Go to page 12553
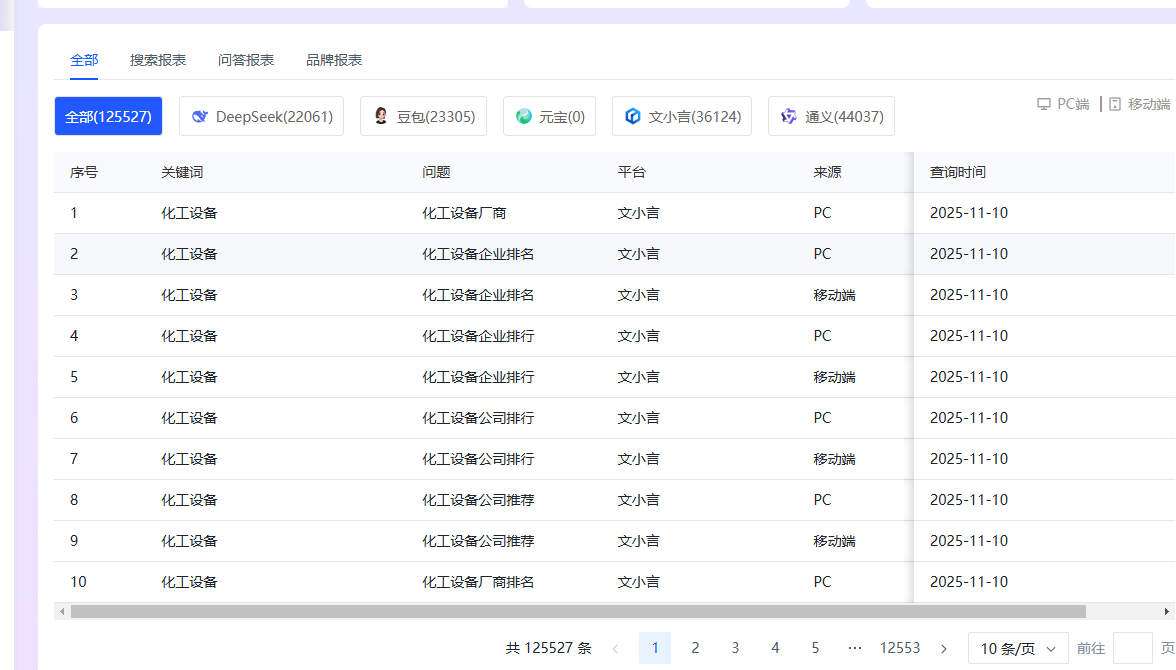 point(900,648)
